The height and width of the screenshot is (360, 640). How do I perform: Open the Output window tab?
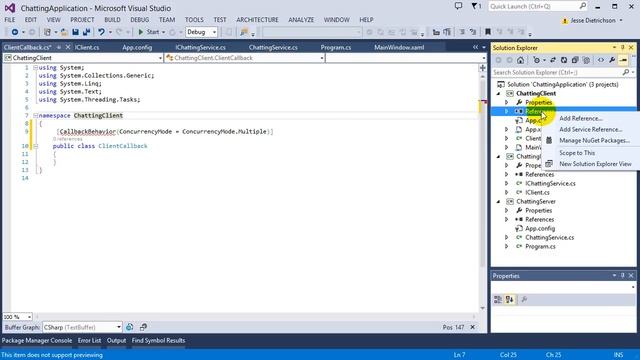[116, 340]
